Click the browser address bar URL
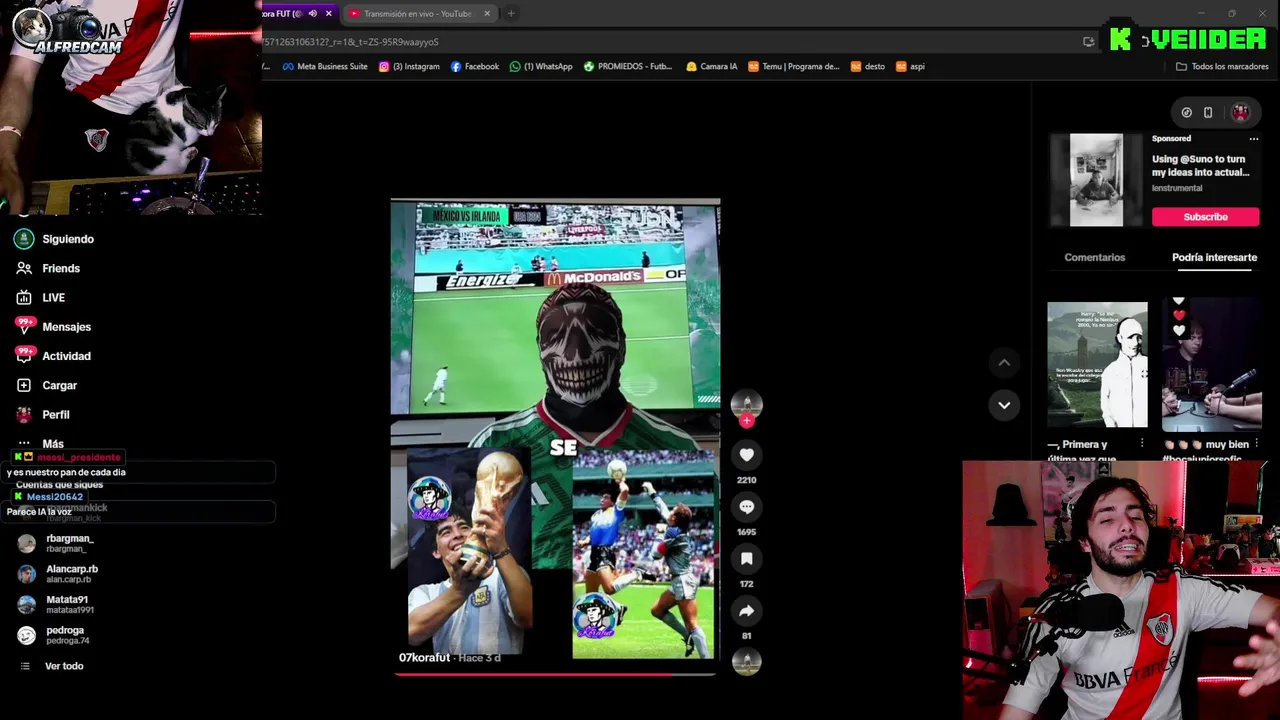Viewport: 1280px width, 720px height. pyautogui.click(x=350, y=42)
